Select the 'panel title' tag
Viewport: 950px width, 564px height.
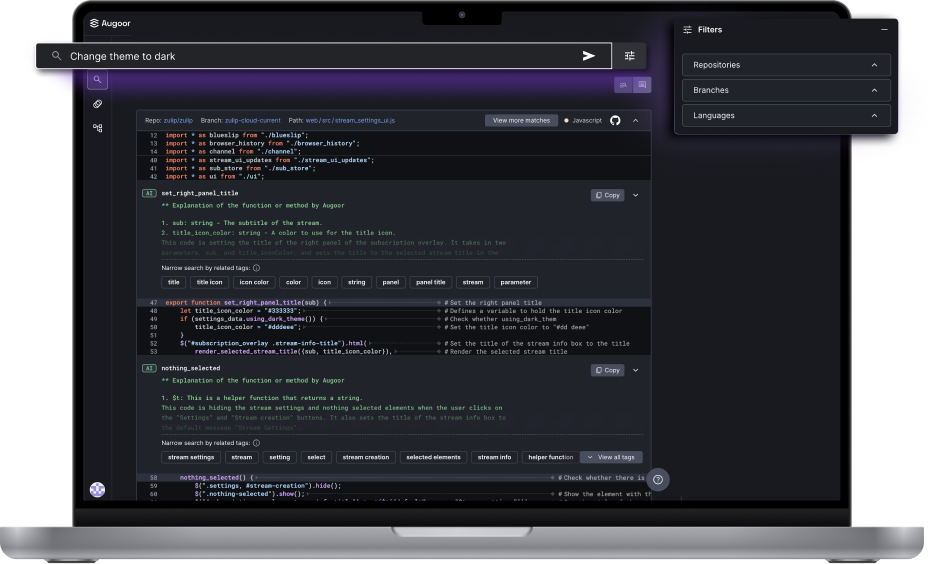pos(431,282)
